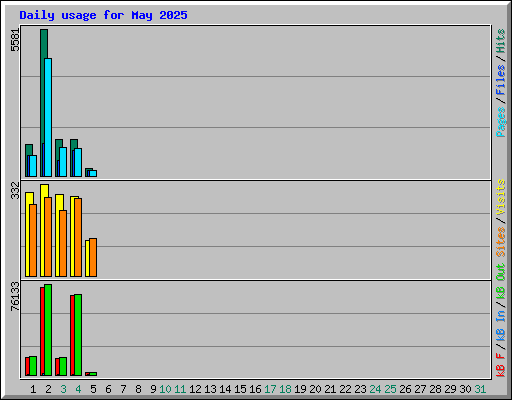
Task: Click the orange sites bar for day 1
Action: coord(33,240)
